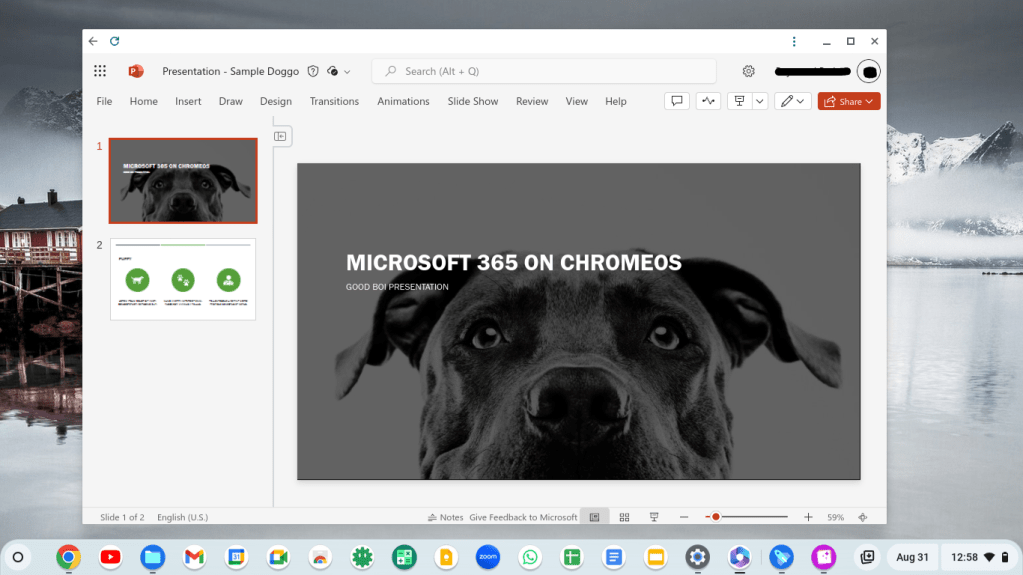
Task: Switch to the Transitions ribbon tab
Action: click(x=334, y=101)
